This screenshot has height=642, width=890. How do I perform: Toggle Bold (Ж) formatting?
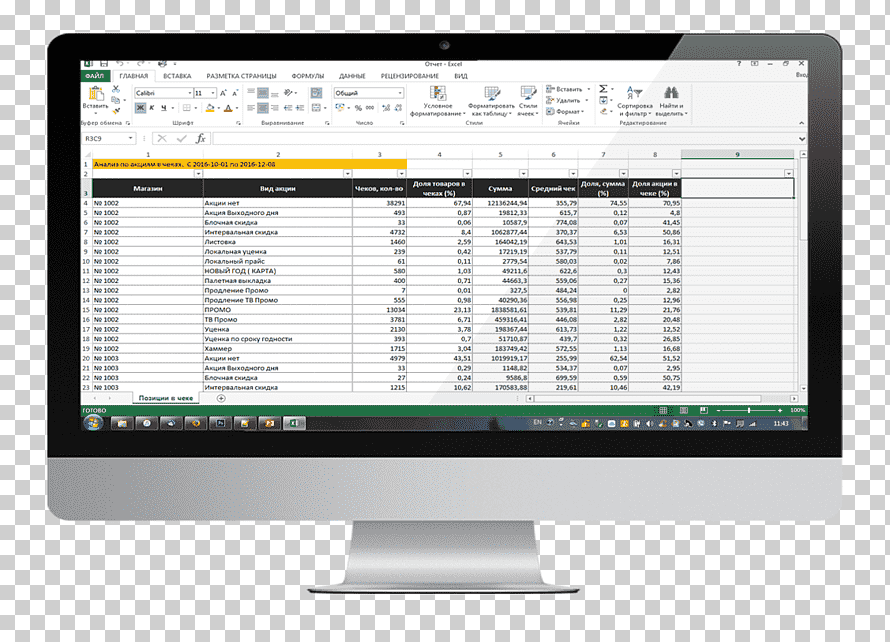coord(140,108)
